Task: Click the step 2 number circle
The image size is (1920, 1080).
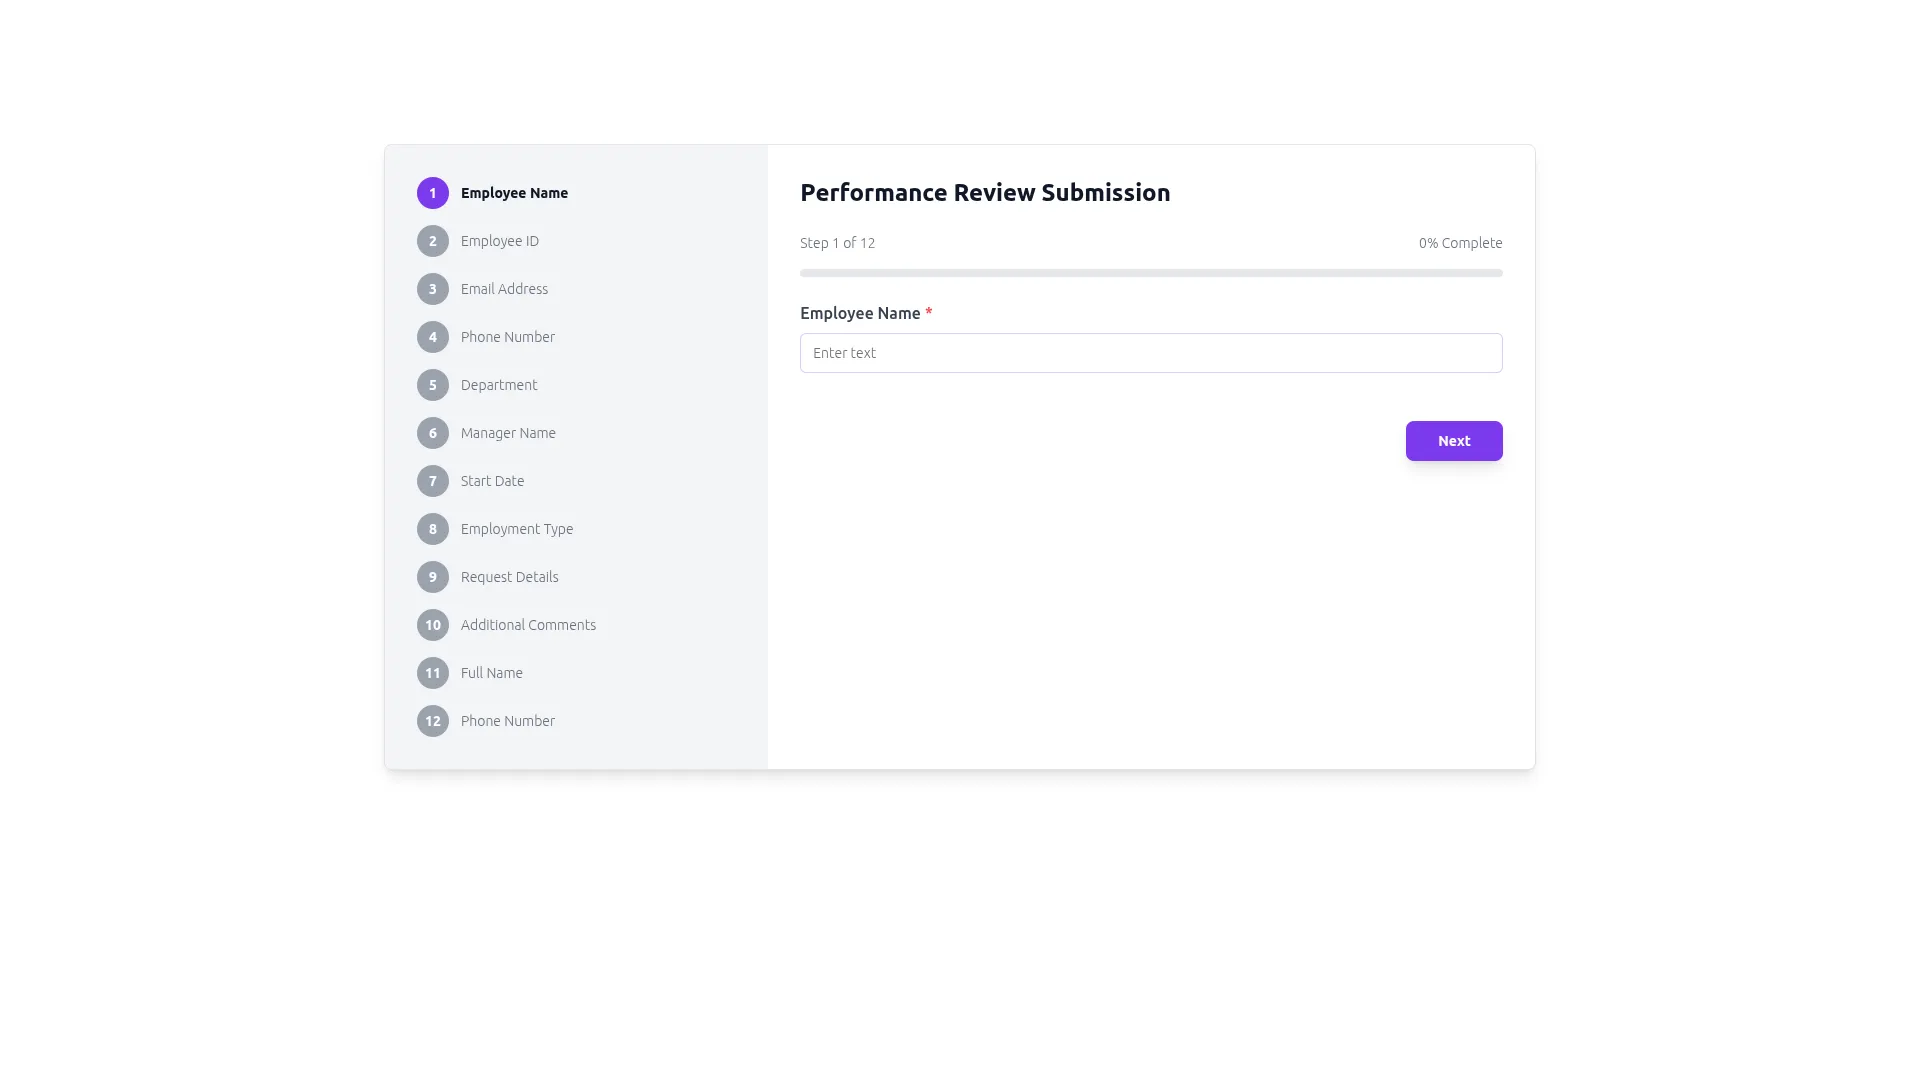Action: coord(432,241)
